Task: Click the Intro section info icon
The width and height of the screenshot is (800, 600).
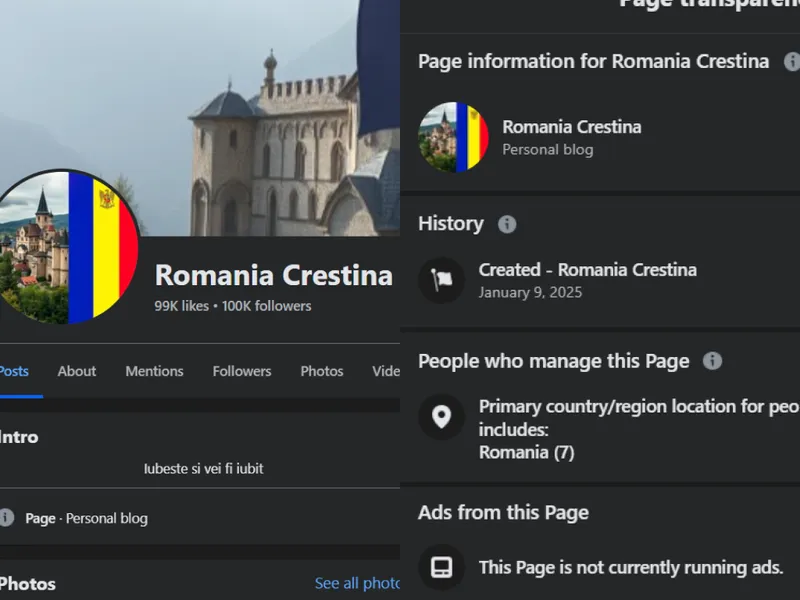Action: pos(7,518)
